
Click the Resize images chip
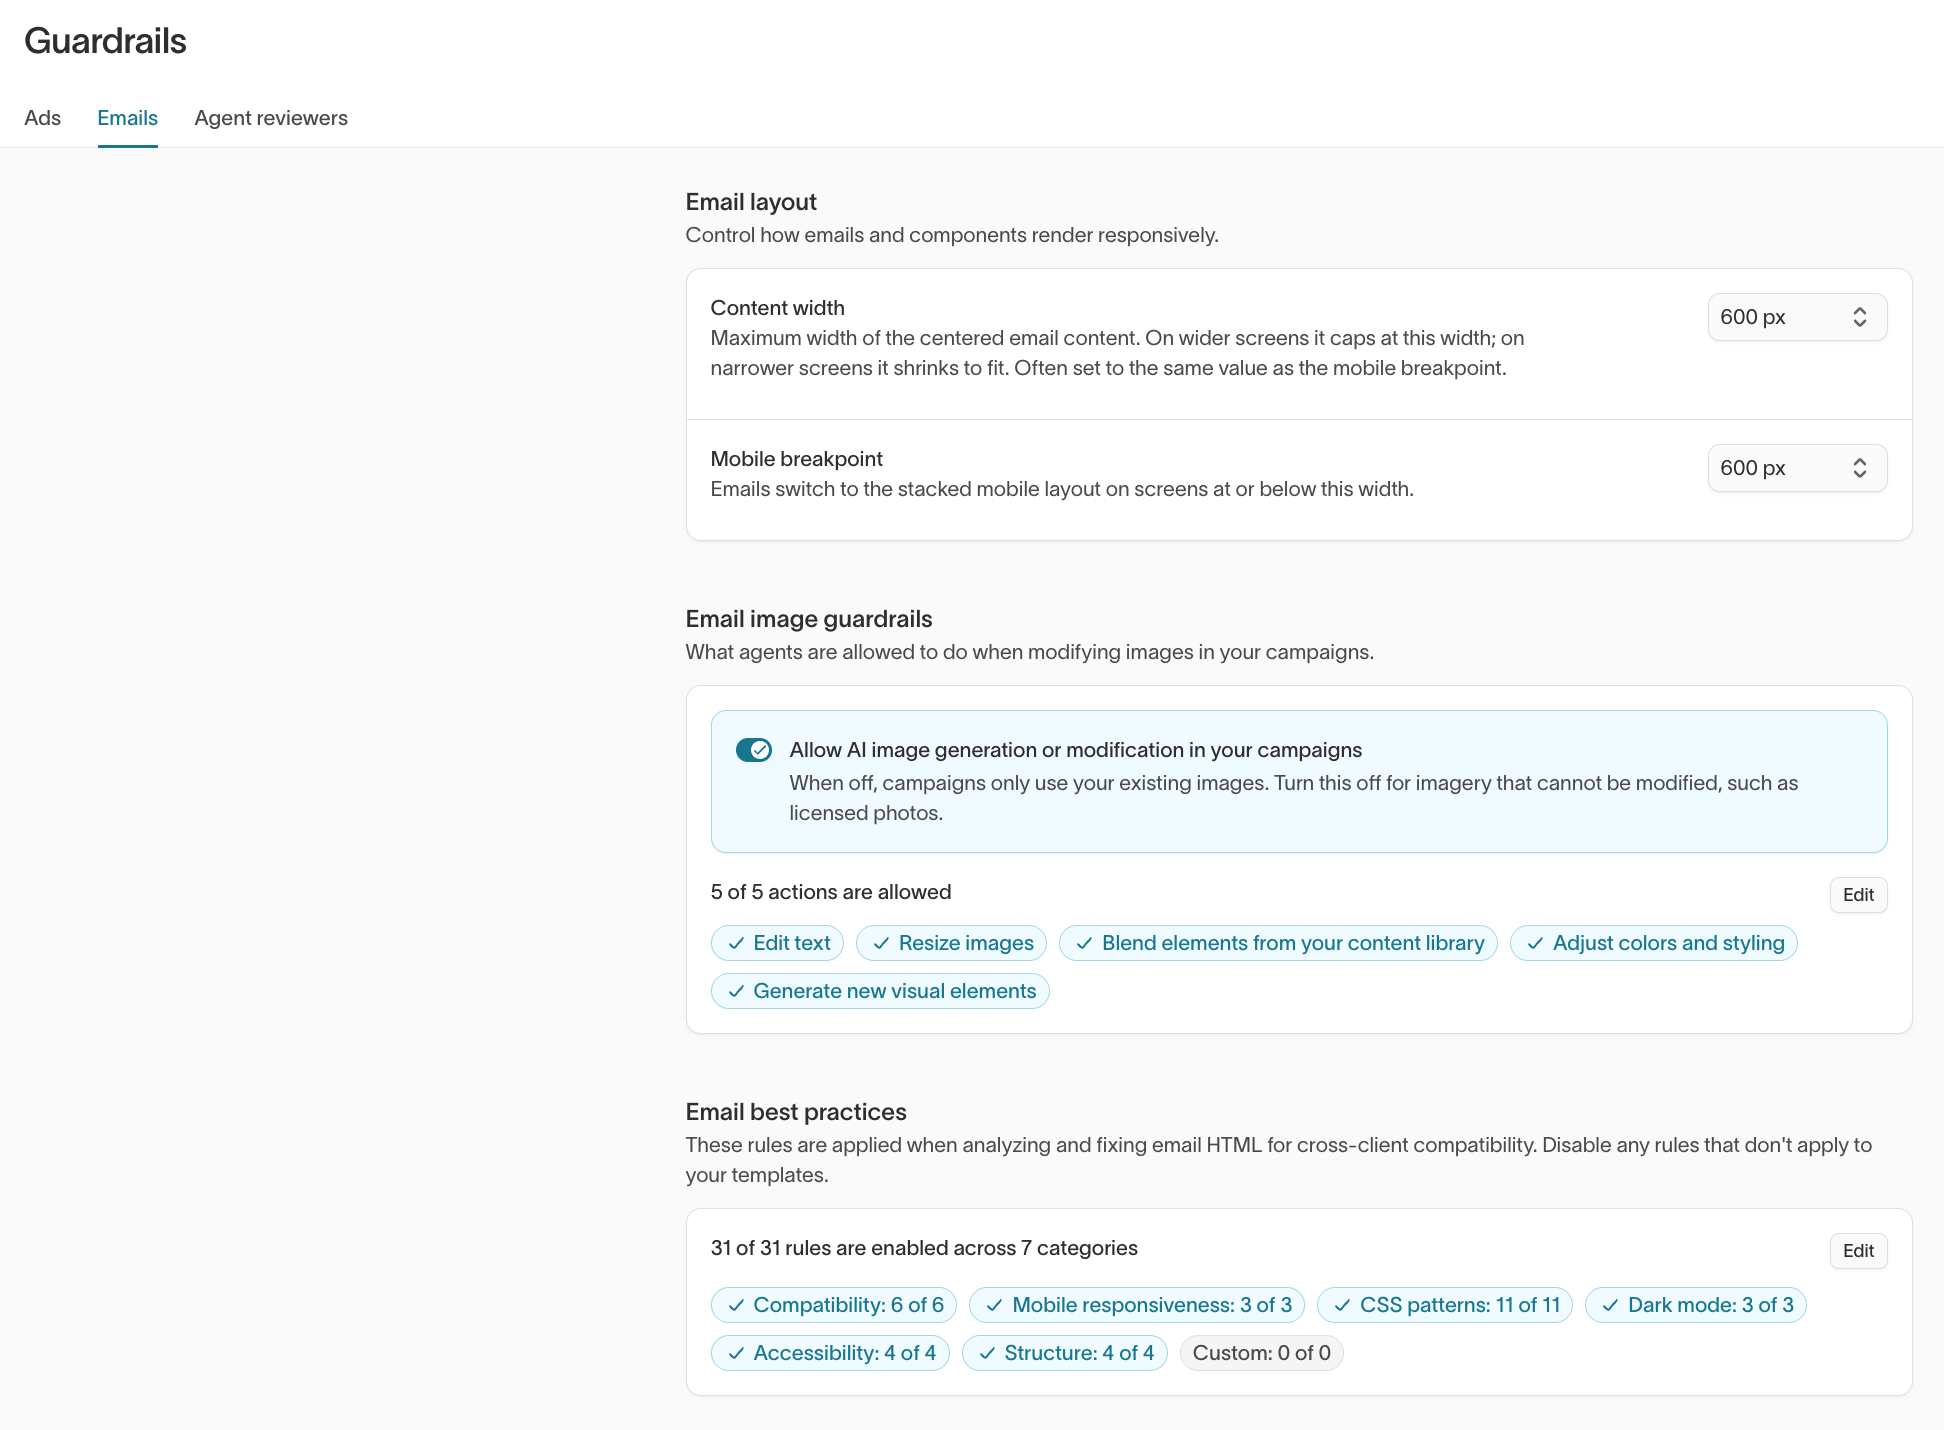[951, 943]
